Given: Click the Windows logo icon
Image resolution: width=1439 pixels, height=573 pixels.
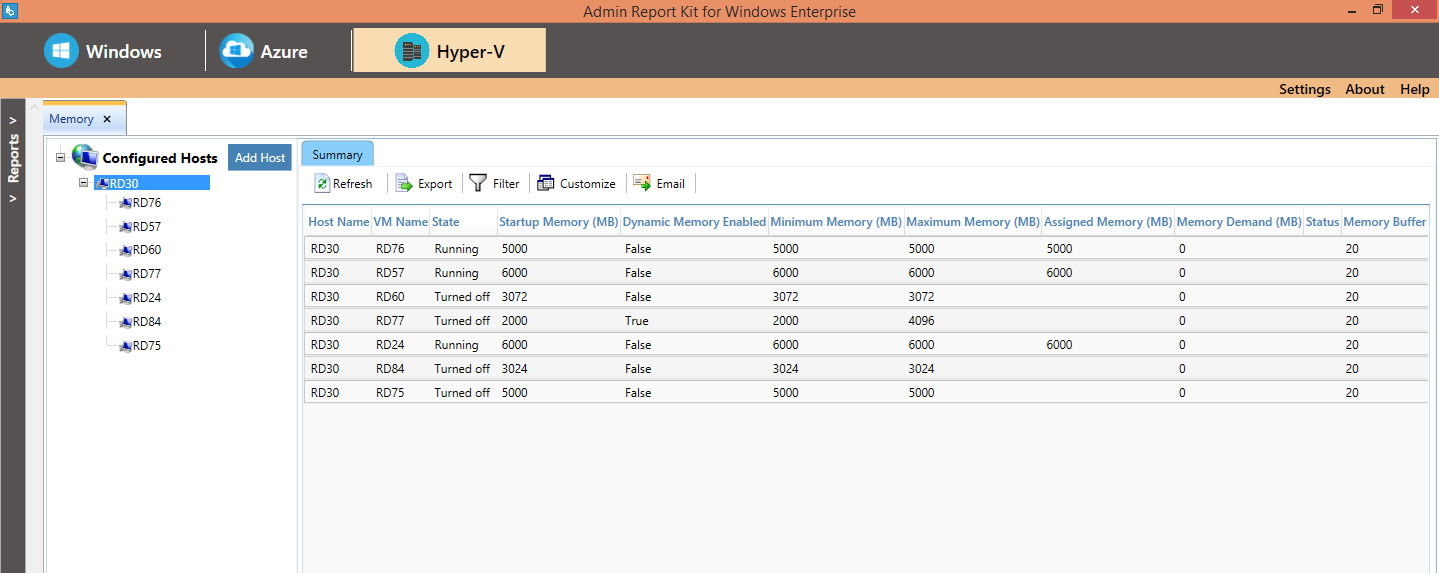Looking at the screenshot, I should pyautogui.click(x=61, y=51).
